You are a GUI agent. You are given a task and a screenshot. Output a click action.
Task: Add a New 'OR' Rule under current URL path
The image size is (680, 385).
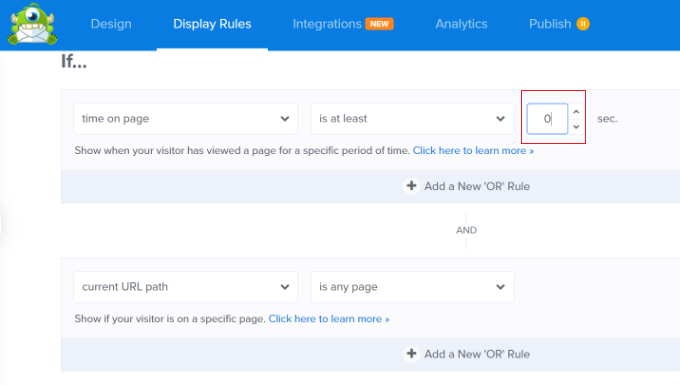point(467,354)
